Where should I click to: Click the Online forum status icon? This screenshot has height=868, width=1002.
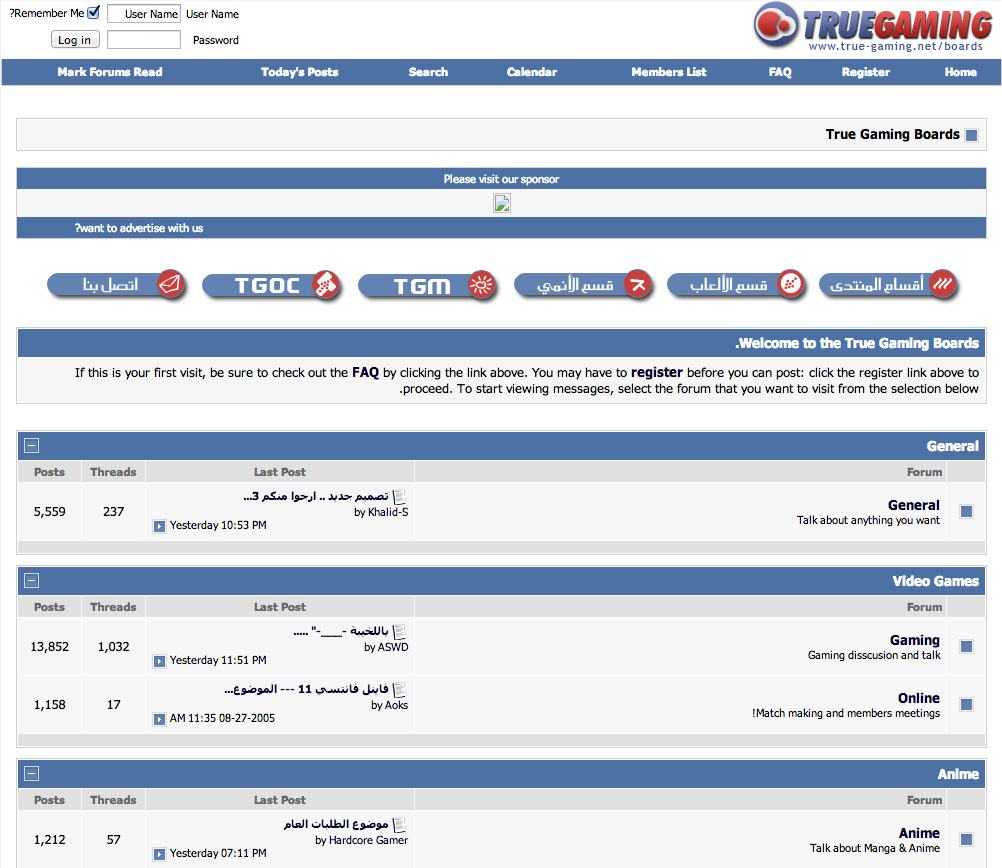(x=966, y=704)
